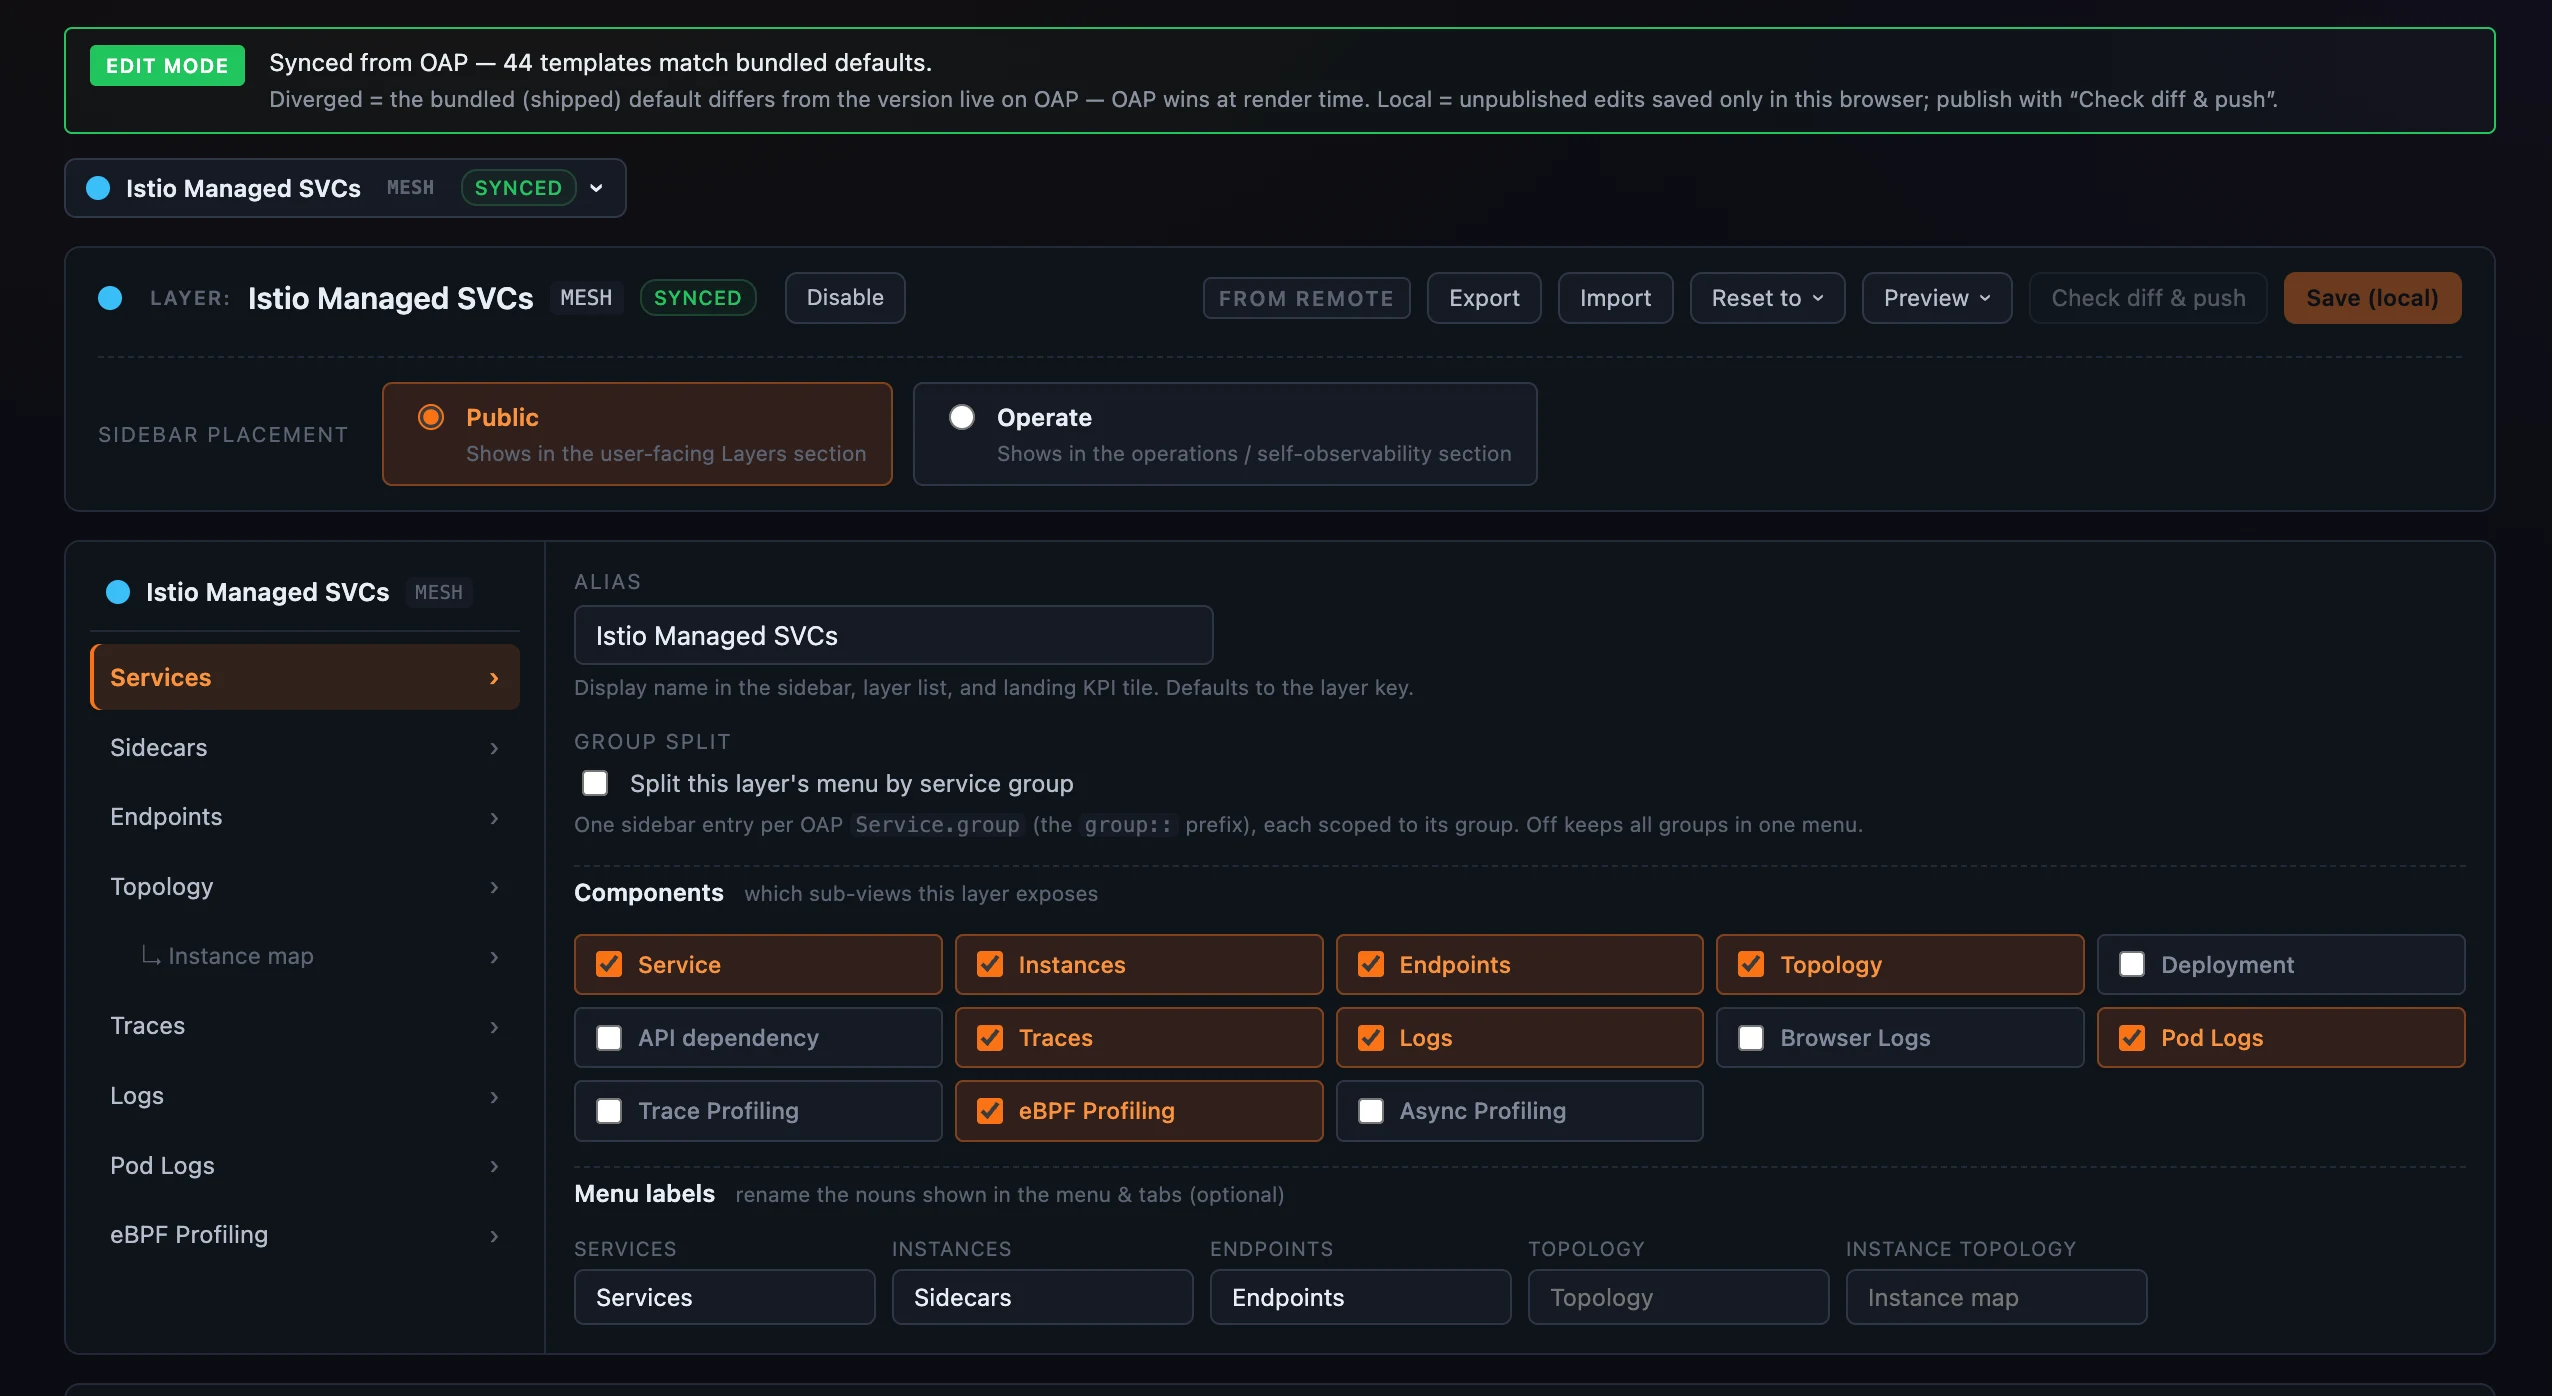Select Public sidebar placement
The image size is (2552, 1396).
click(637, 434)
